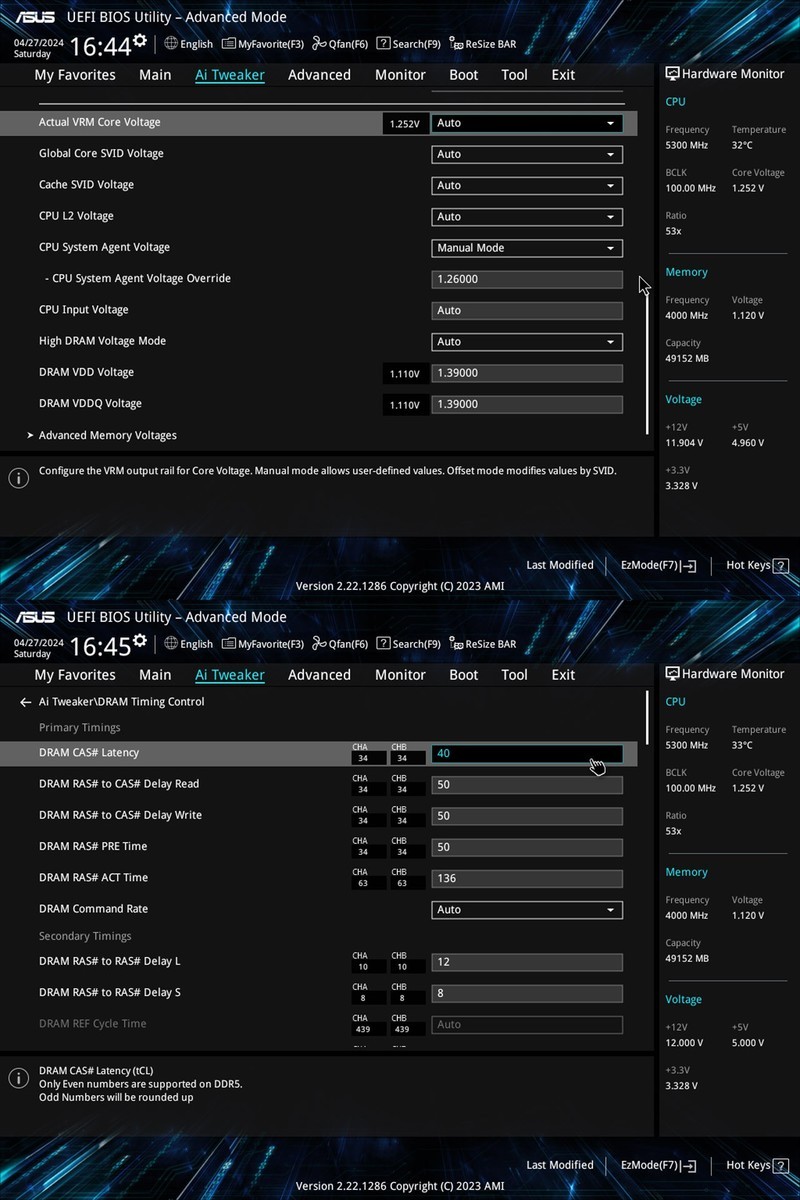
Task: Open My Favorites tab on 16:44 screen
Action: point(75,75)
